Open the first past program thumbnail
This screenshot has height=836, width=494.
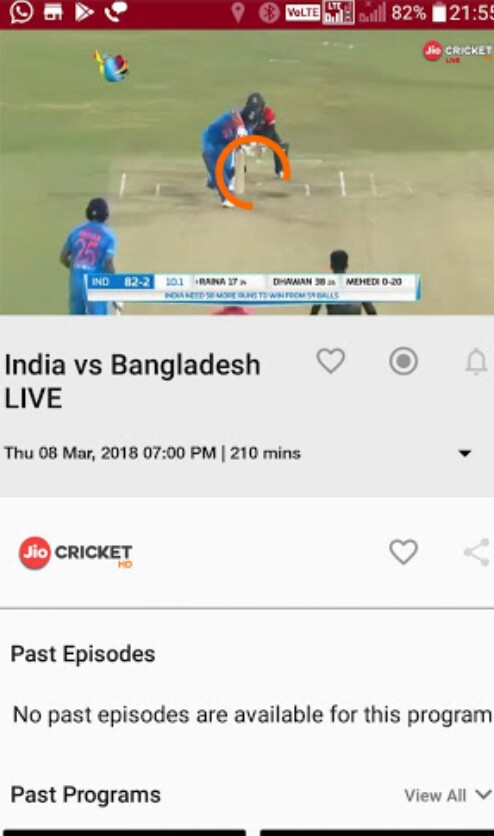tap(123, 832)
